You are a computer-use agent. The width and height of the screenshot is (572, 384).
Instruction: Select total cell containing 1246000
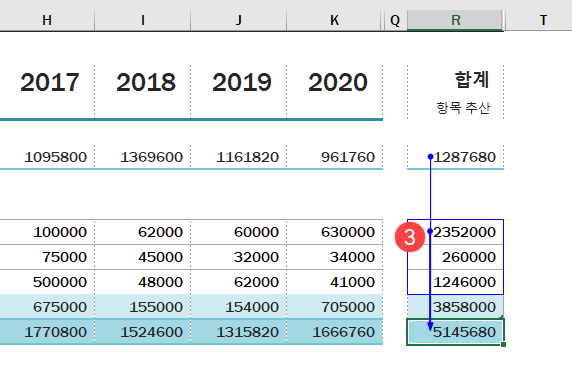coord(455,282)
